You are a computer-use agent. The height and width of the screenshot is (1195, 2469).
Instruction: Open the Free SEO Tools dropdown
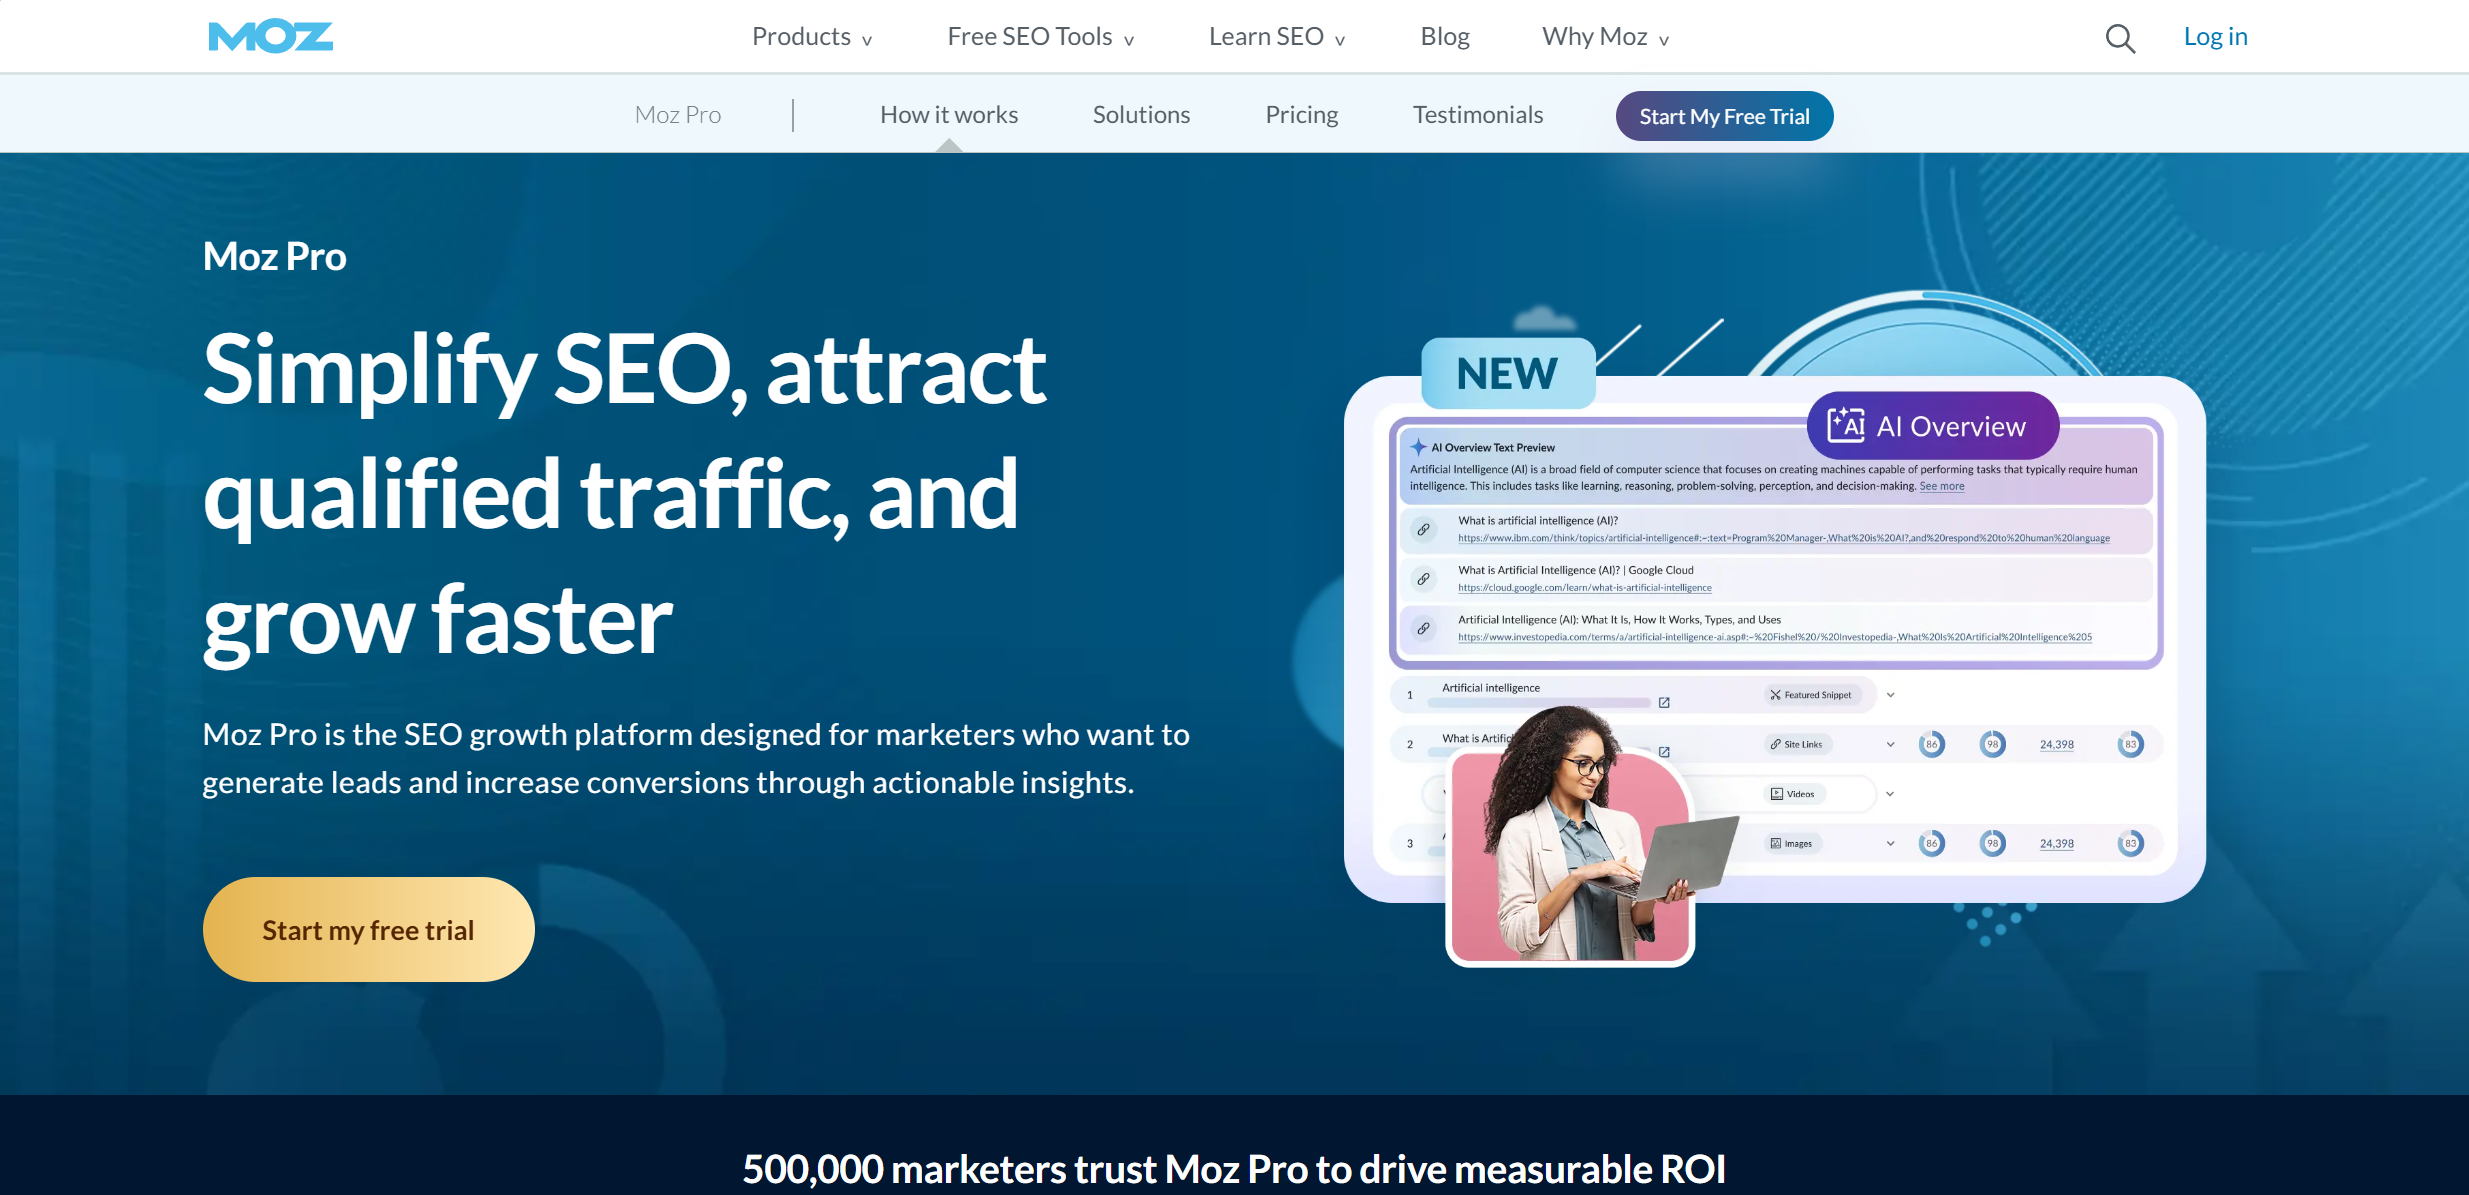[1041, 37]
